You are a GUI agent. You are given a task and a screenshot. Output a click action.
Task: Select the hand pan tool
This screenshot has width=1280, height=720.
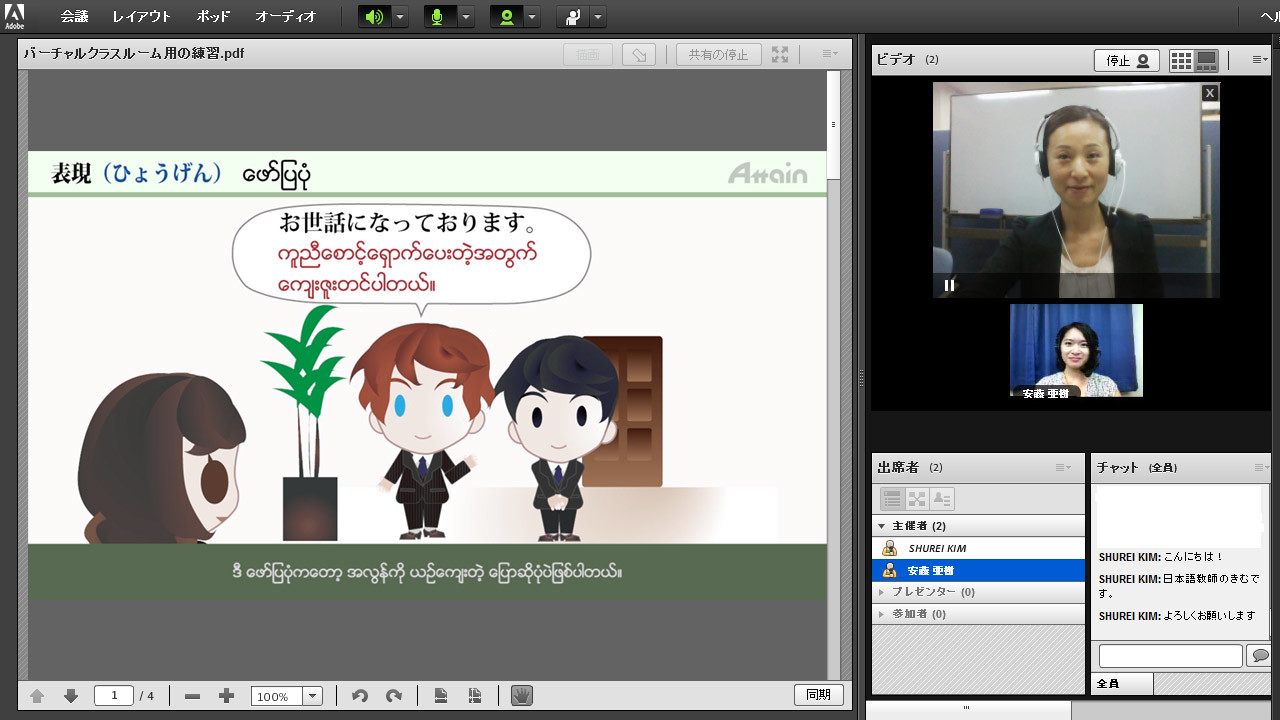[521, 695]
